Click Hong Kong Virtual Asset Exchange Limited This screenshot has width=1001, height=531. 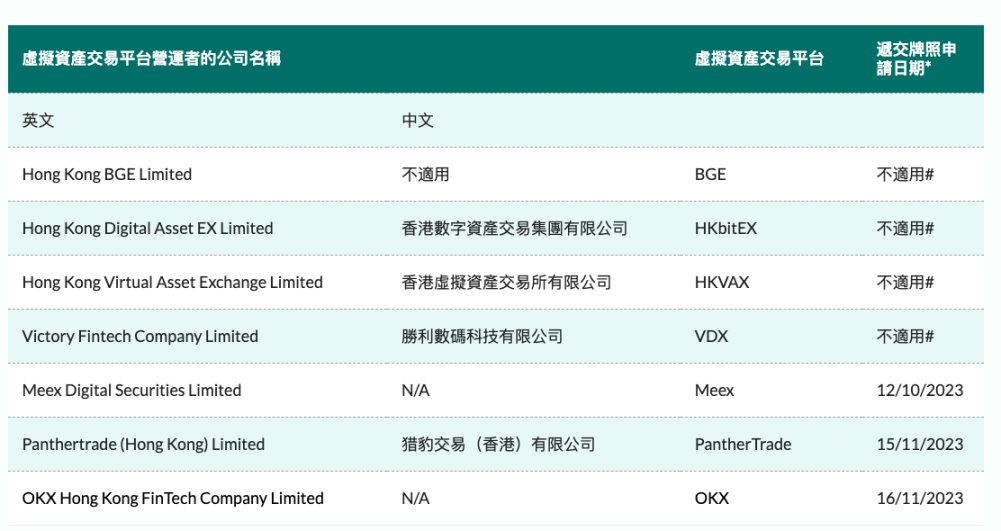(172, 282)
